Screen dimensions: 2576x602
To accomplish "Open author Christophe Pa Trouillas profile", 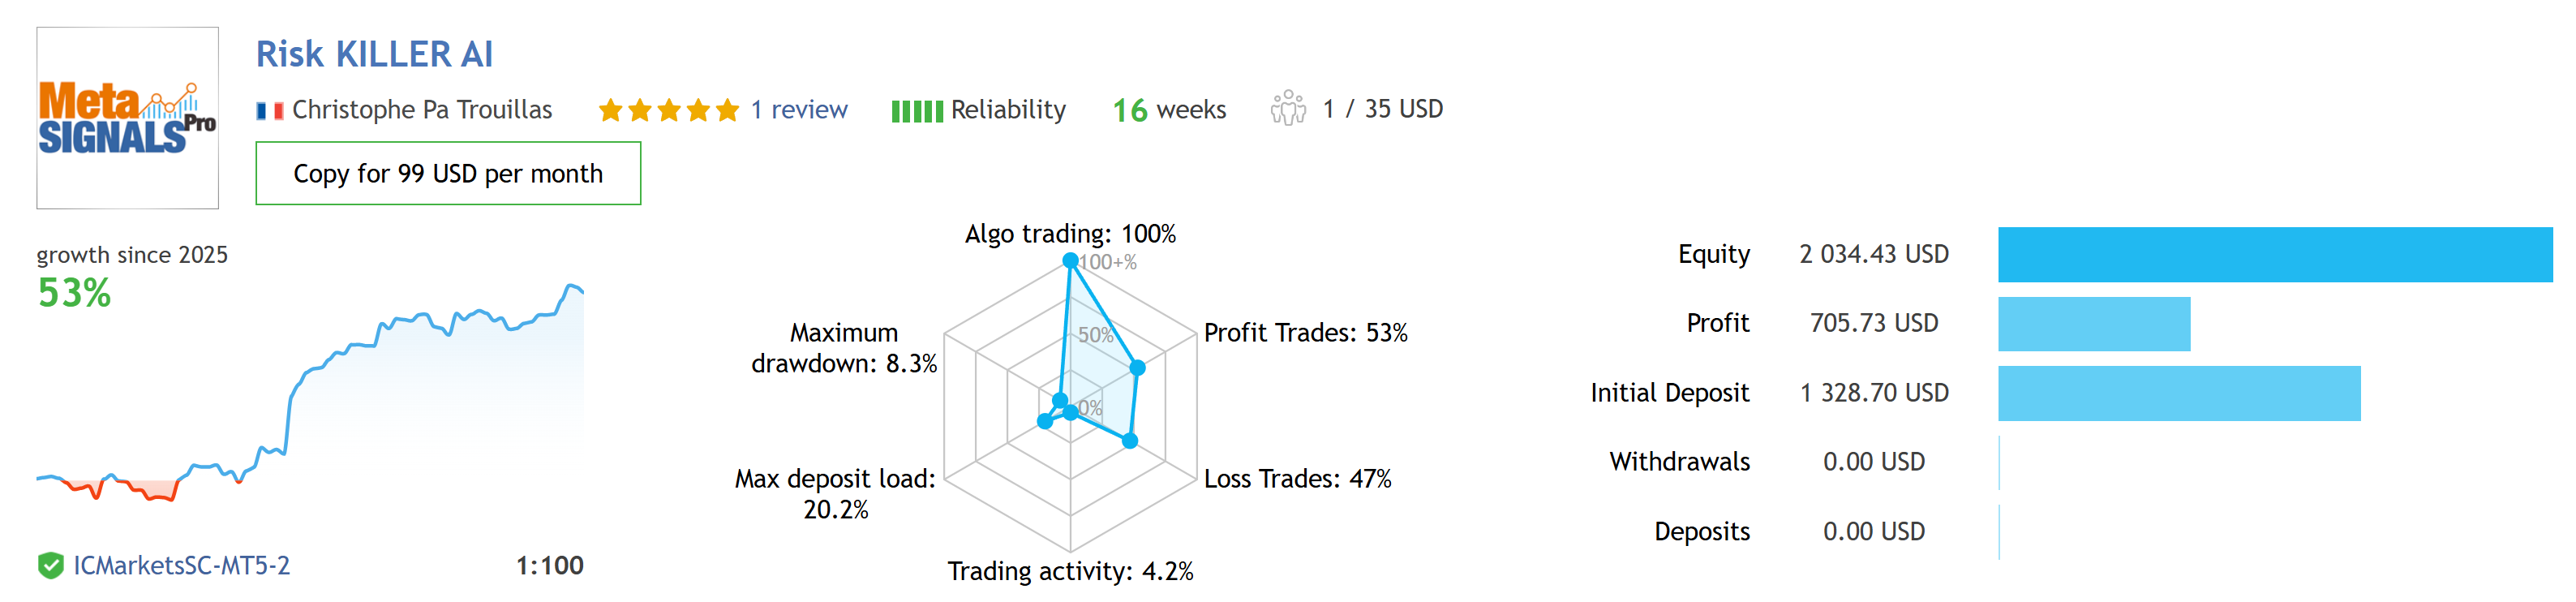I will 421,110.
